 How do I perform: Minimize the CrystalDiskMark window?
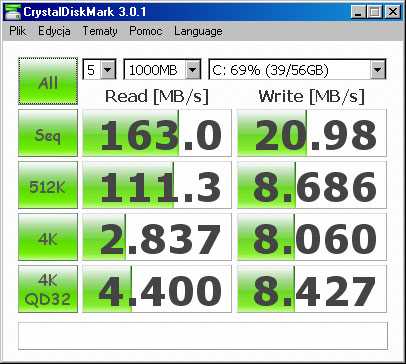pos(359,13)
